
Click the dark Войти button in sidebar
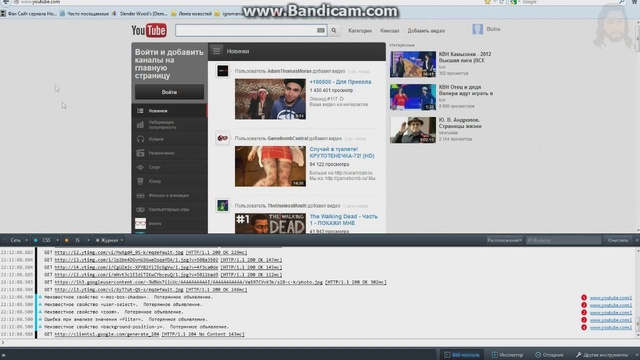point(169,92)
